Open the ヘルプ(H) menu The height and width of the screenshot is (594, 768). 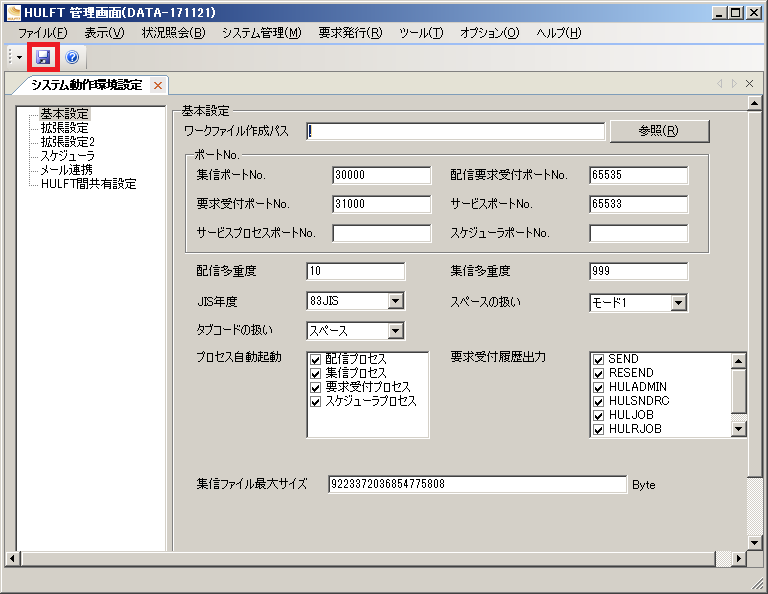click(558, 33)
